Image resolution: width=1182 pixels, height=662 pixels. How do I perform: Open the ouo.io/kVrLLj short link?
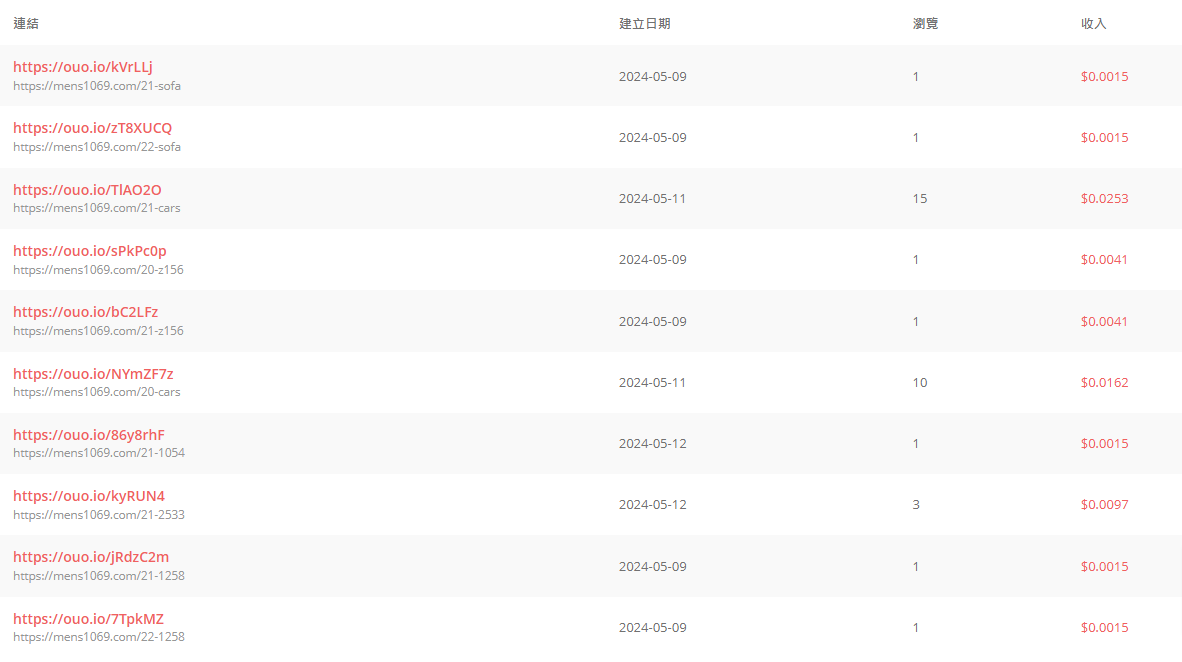[83, 67]
